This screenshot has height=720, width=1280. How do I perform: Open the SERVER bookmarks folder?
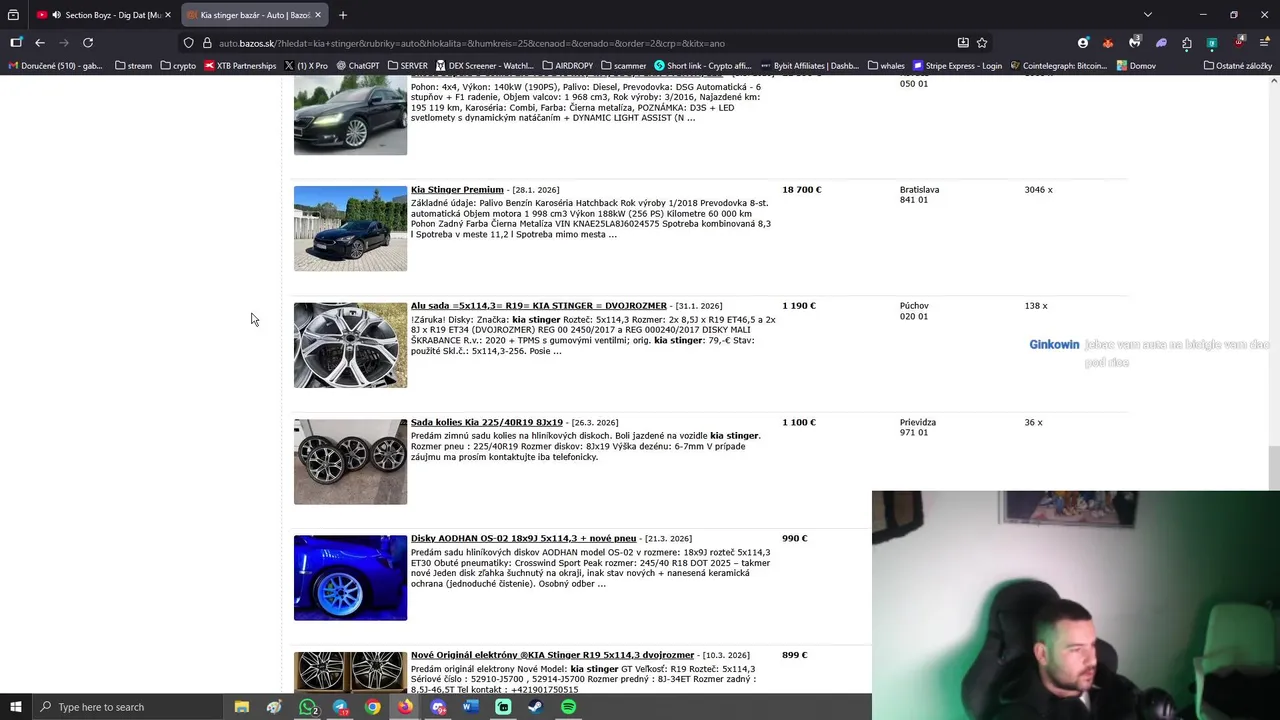coord(407,66)
